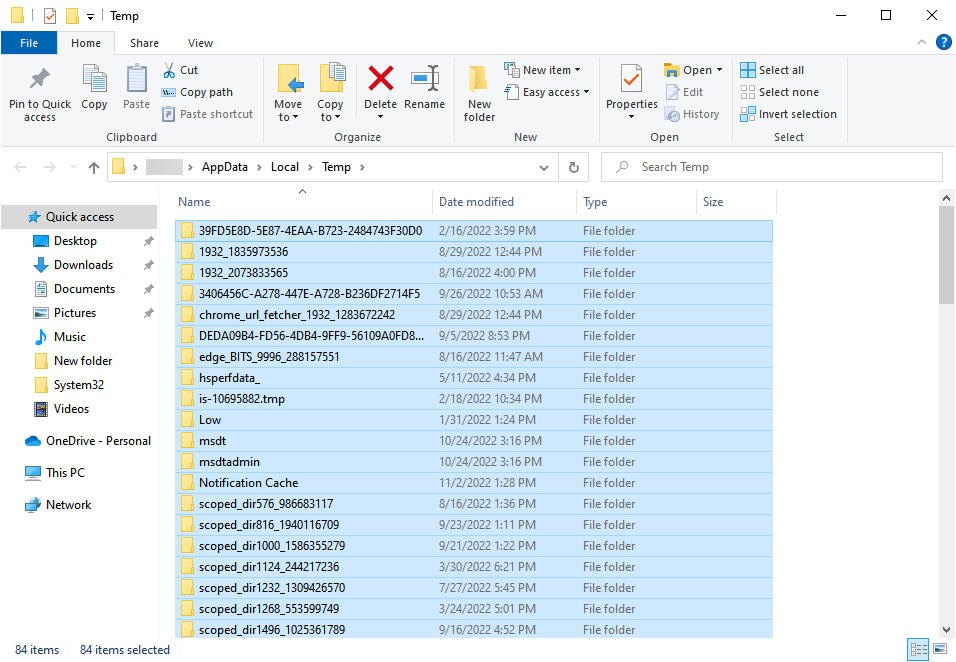The width and height of the screenshot is (956, 662).
Task: Switch to Details view icon
Action: point(918,649)
